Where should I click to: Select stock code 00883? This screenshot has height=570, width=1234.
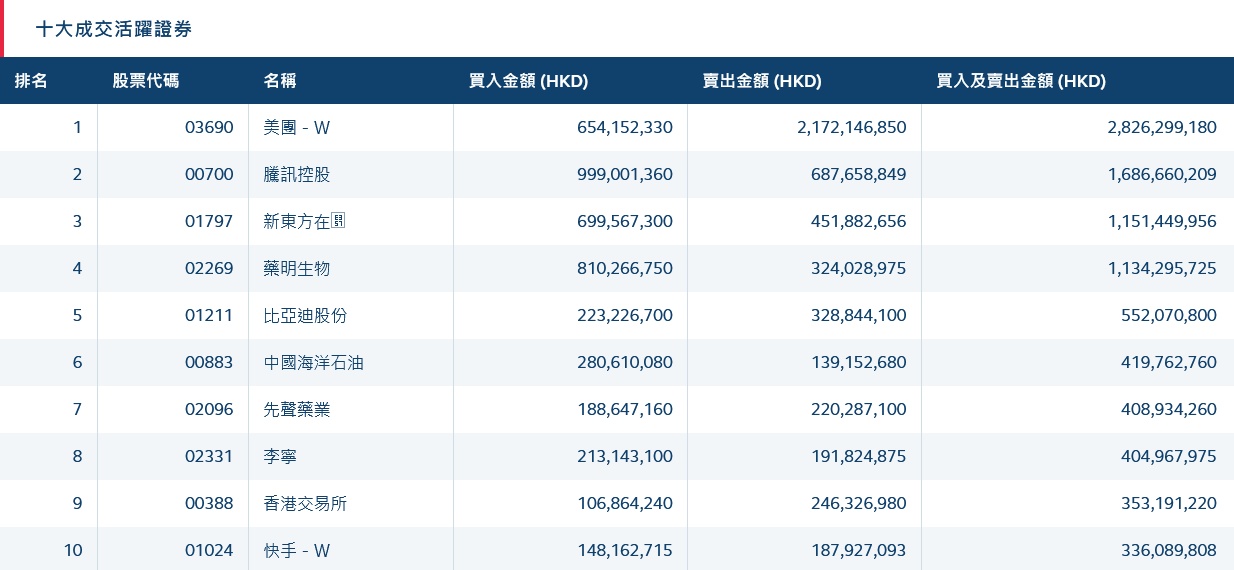pyautogui.click(x=209, y=362)
